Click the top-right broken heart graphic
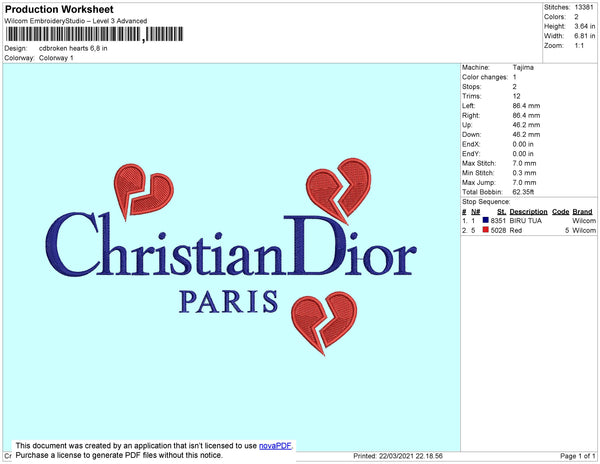 [x=339, y=190]
